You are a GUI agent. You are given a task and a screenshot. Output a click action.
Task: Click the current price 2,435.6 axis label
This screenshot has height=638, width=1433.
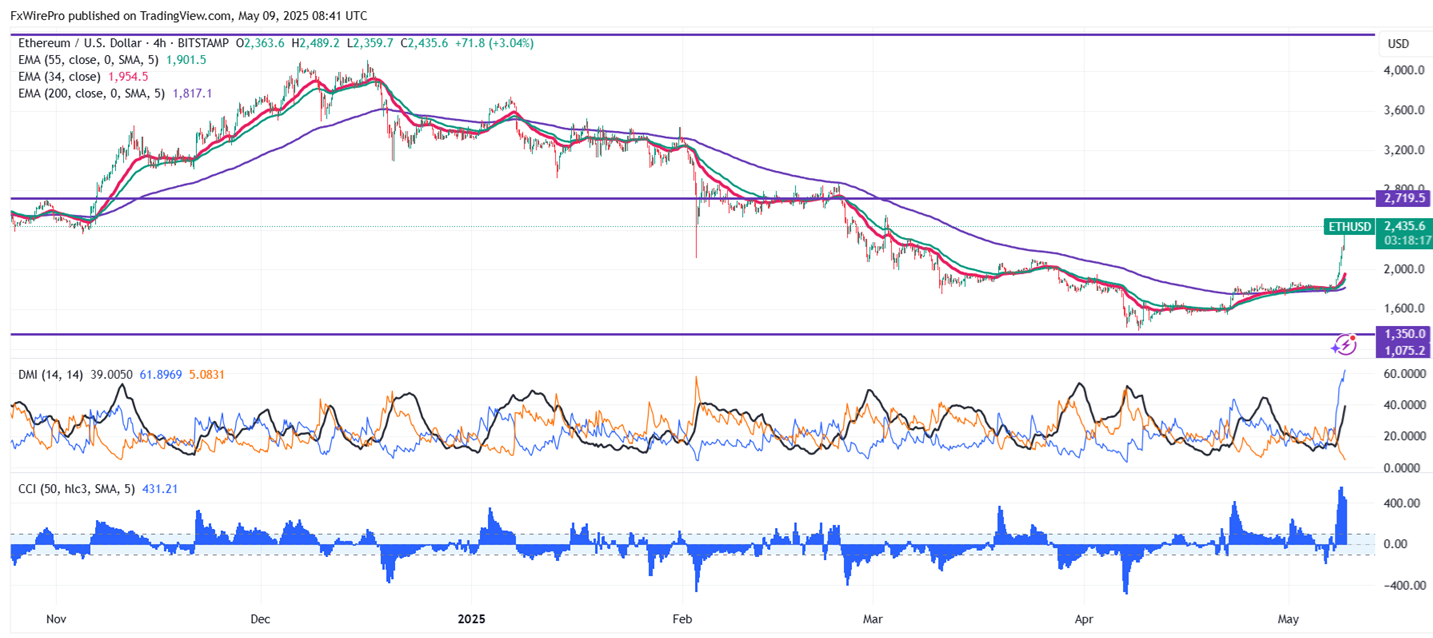(1404, 226)
